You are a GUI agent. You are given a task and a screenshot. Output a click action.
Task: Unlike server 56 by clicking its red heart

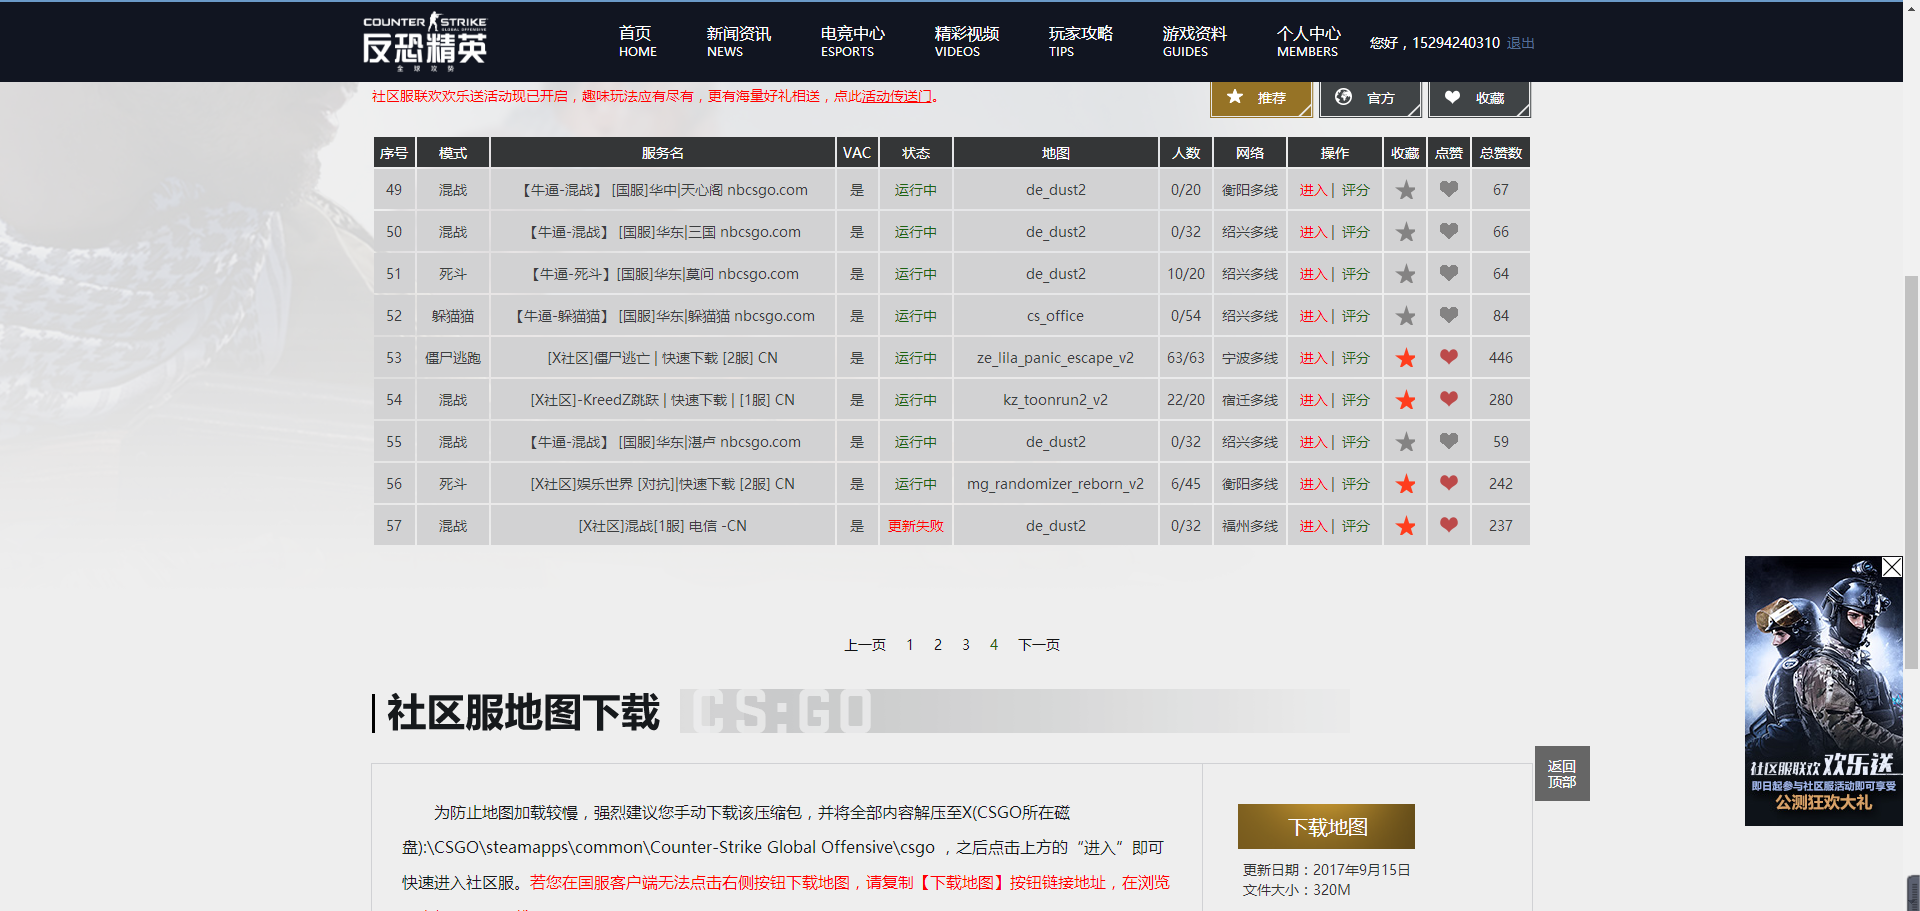point(1448,483)
